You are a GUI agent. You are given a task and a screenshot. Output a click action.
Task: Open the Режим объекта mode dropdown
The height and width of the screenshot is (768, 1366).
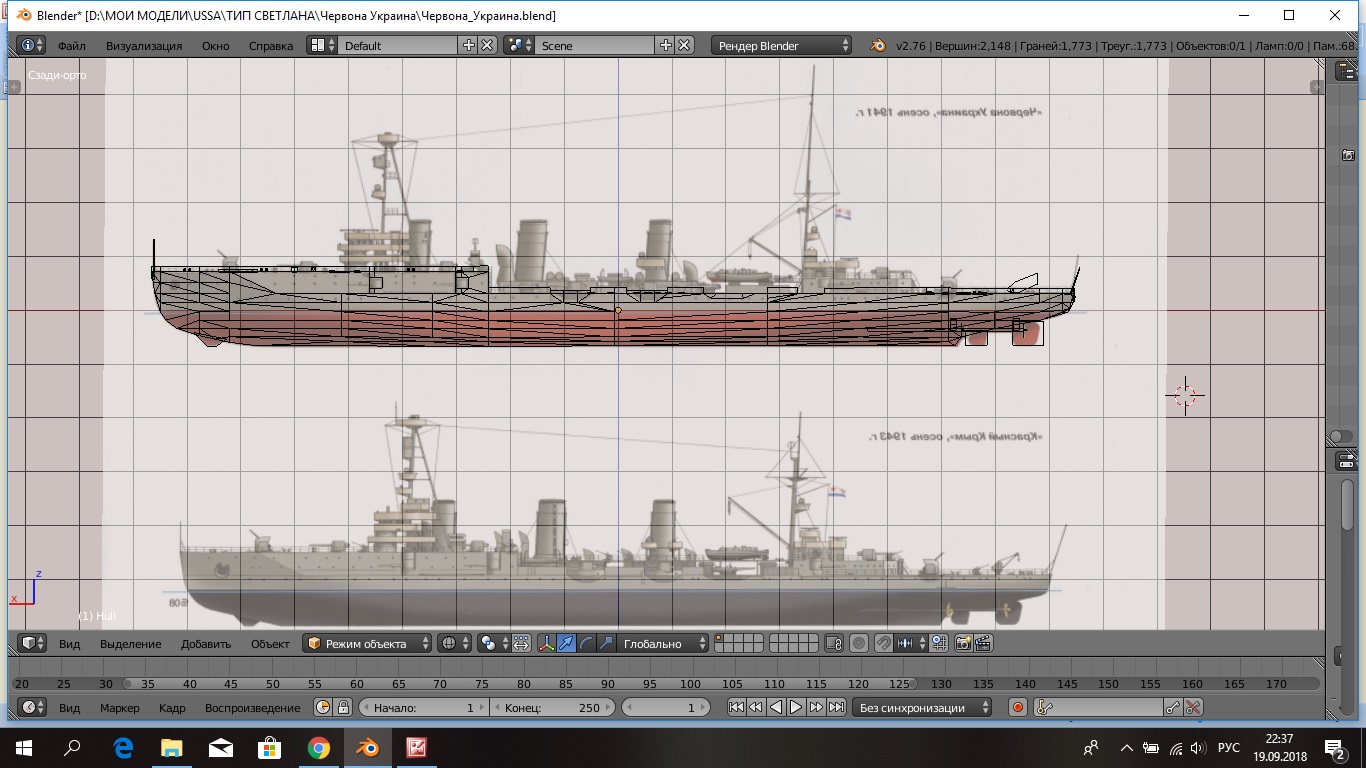pos(367,644)
